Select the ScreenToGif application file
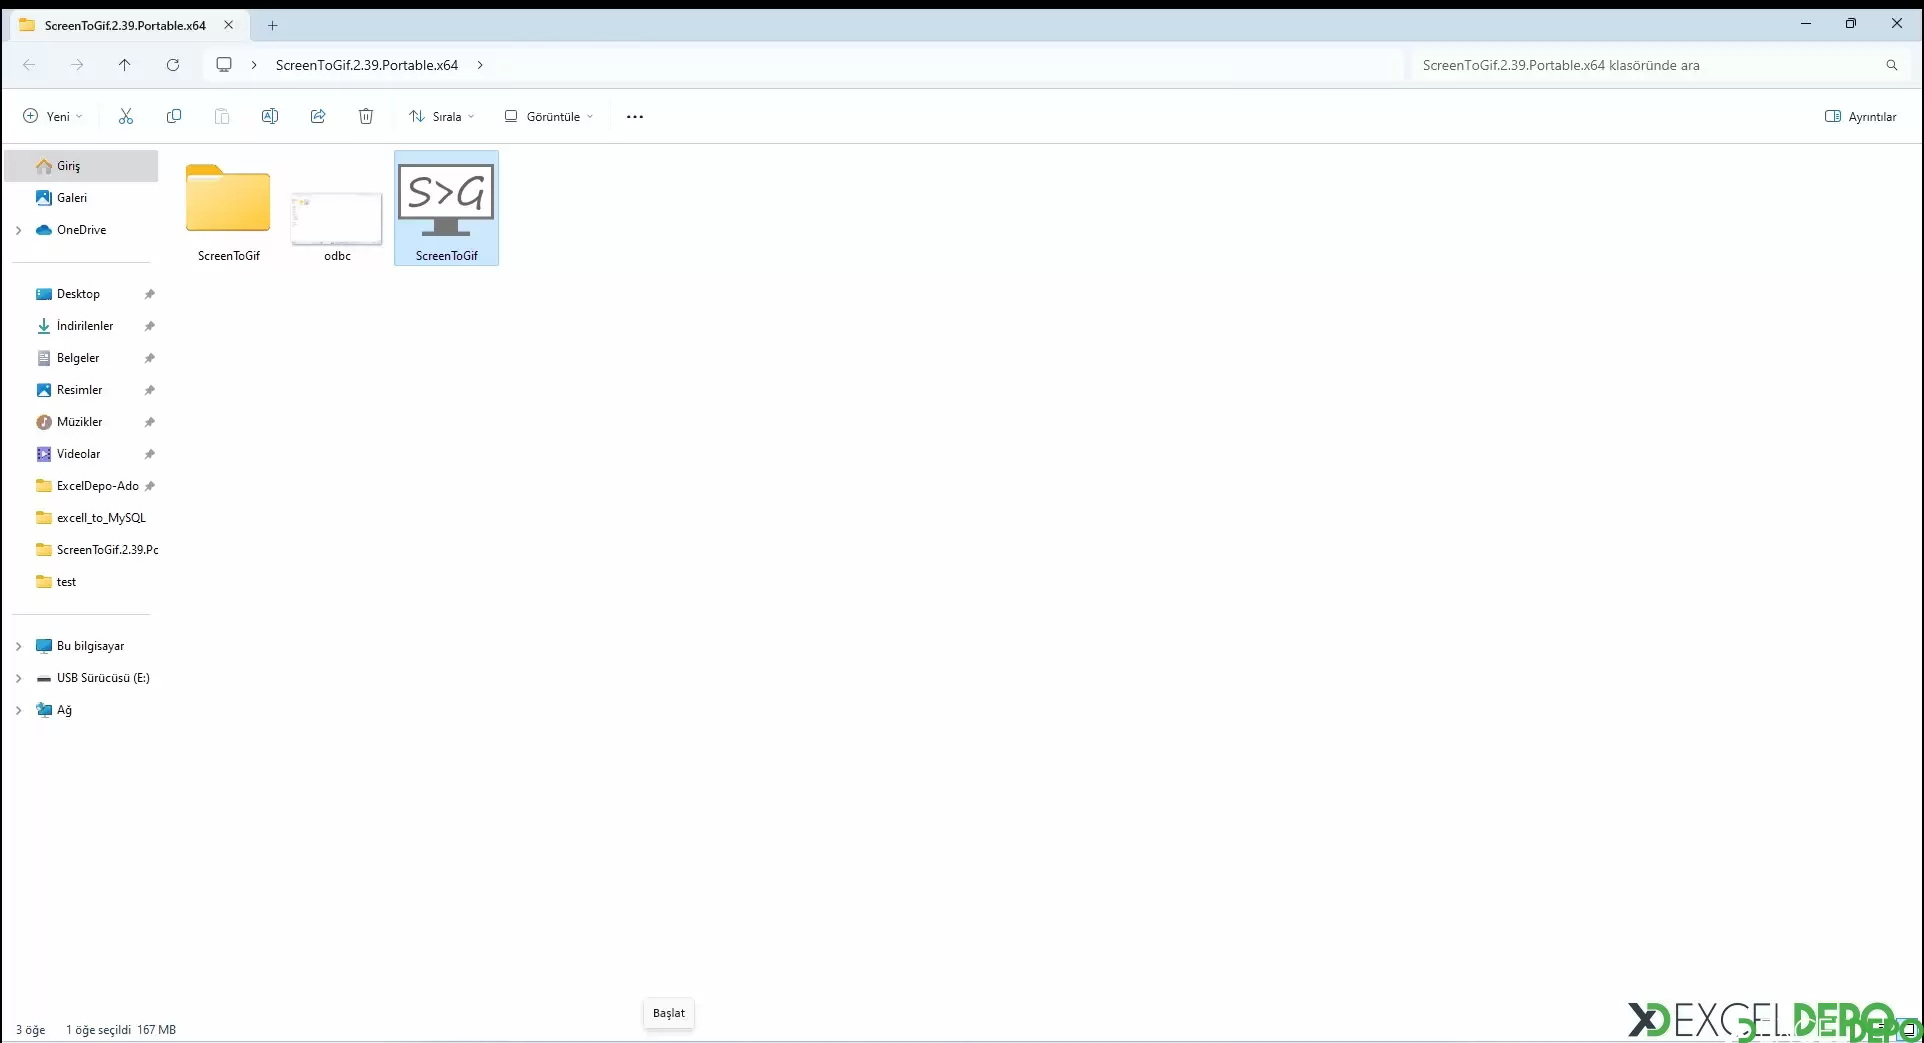 (447, 209)
